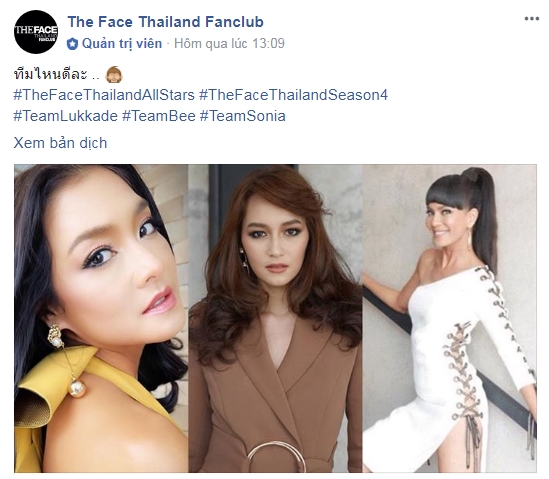Image resolution: width=549 pixels, height=479 pixels.
Task: Open hashtag #TheFaceThailandAllStars
Action: (104, 95)
